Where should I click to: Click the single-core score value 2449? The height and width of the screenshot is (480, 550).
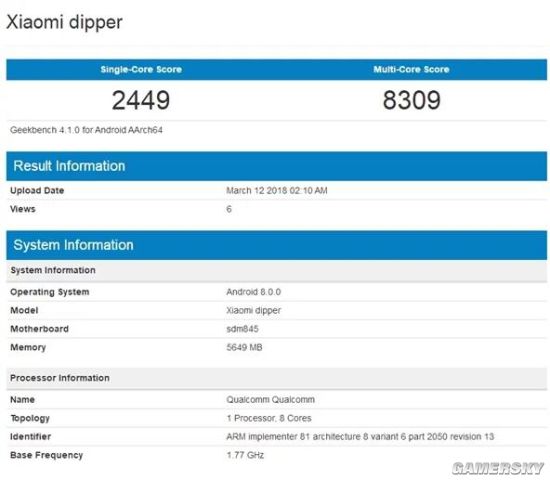point(141,100)
